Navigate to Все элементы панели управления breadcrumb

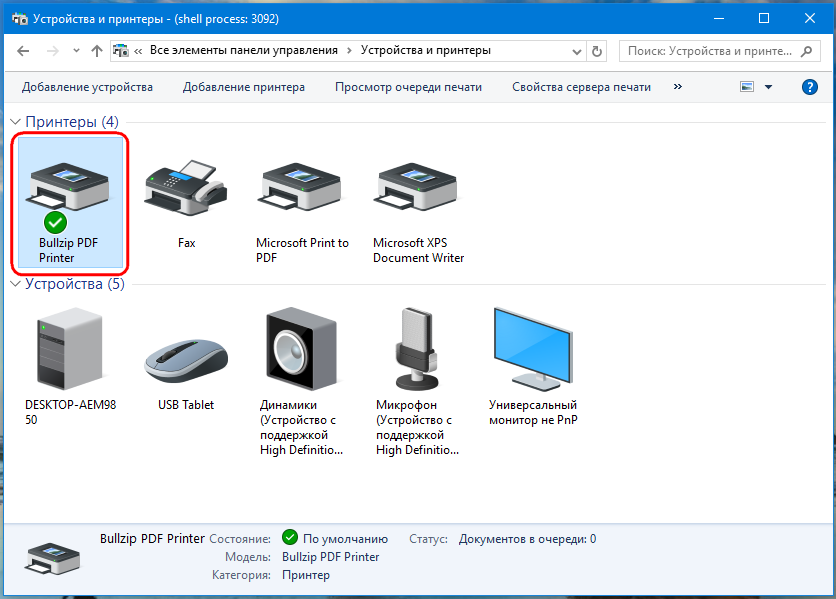click(x=244, y=50)
